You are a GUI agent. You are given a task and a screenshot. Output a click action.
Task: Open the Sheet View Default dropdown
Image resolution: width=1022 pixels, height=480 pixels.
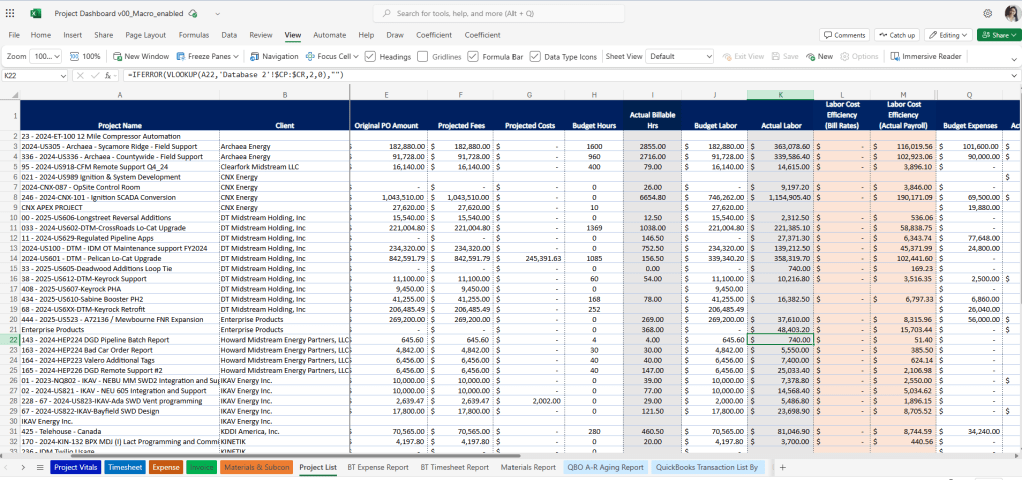(680, 57)
